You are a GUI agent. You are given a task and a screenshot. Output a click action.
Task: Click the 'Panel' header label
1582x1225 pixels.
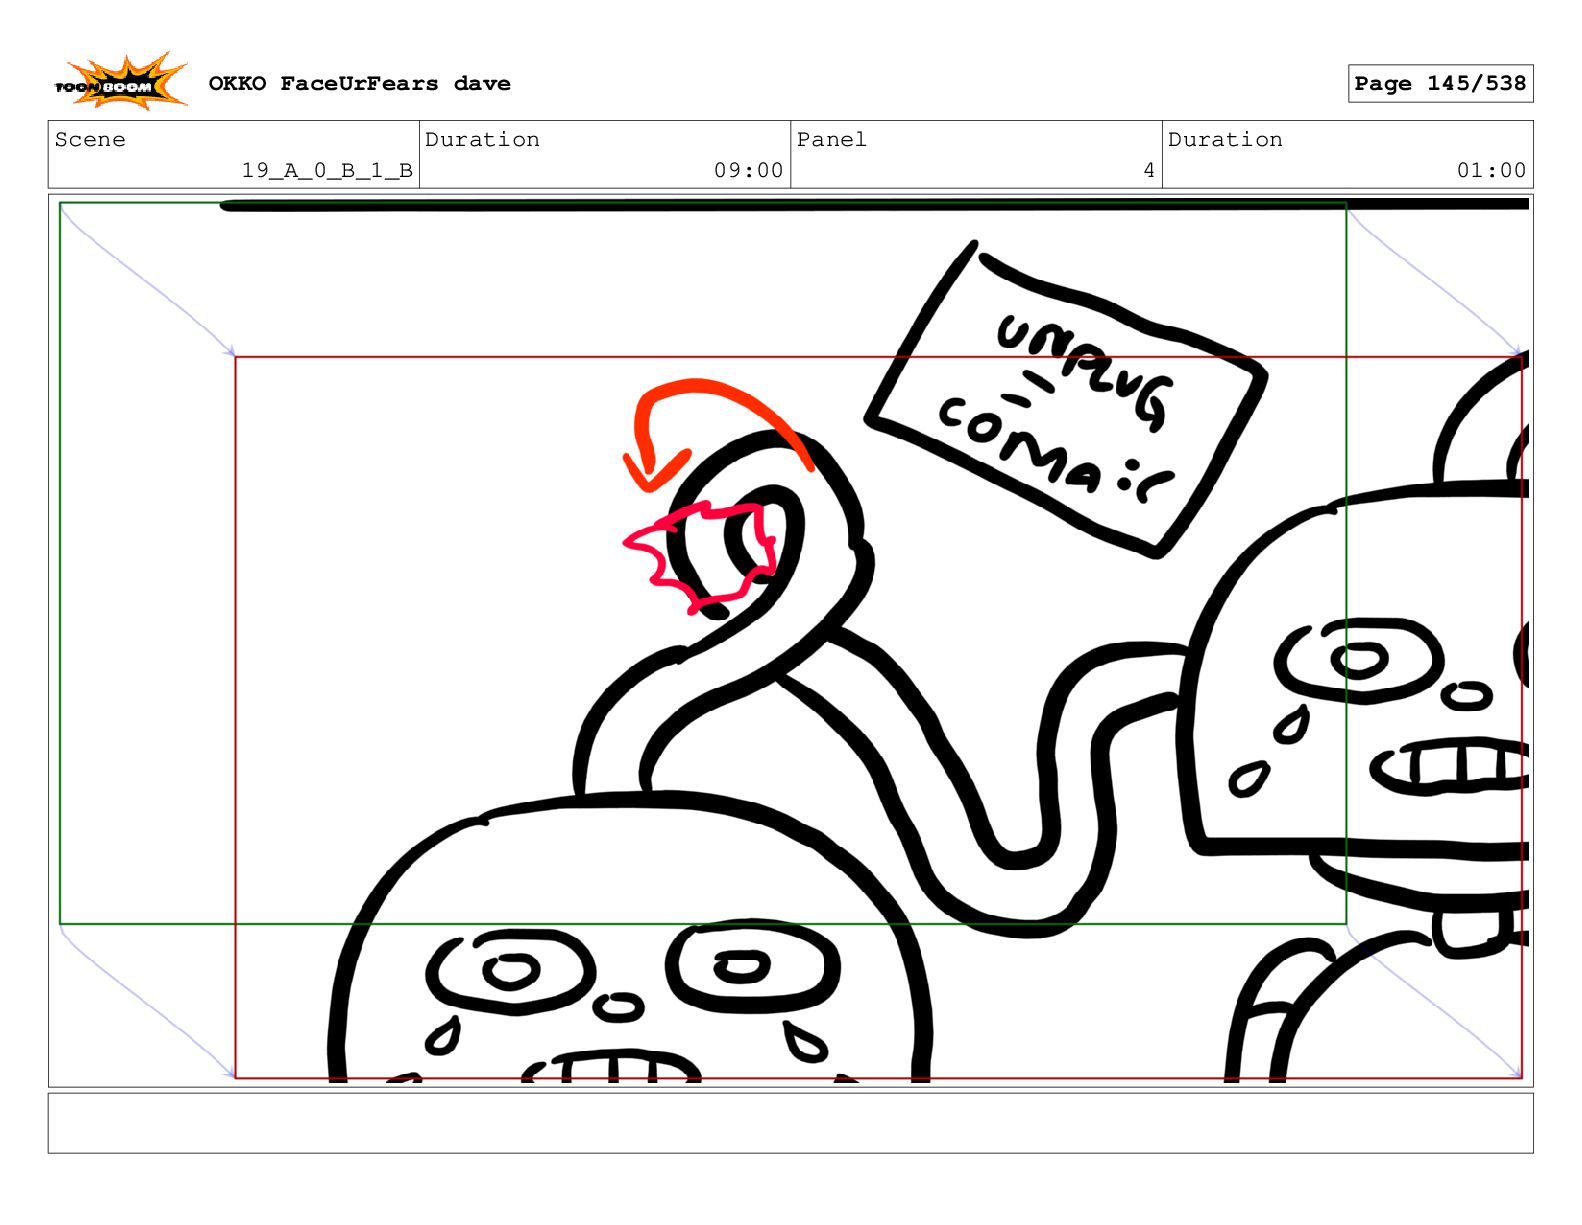pos(831,140)
